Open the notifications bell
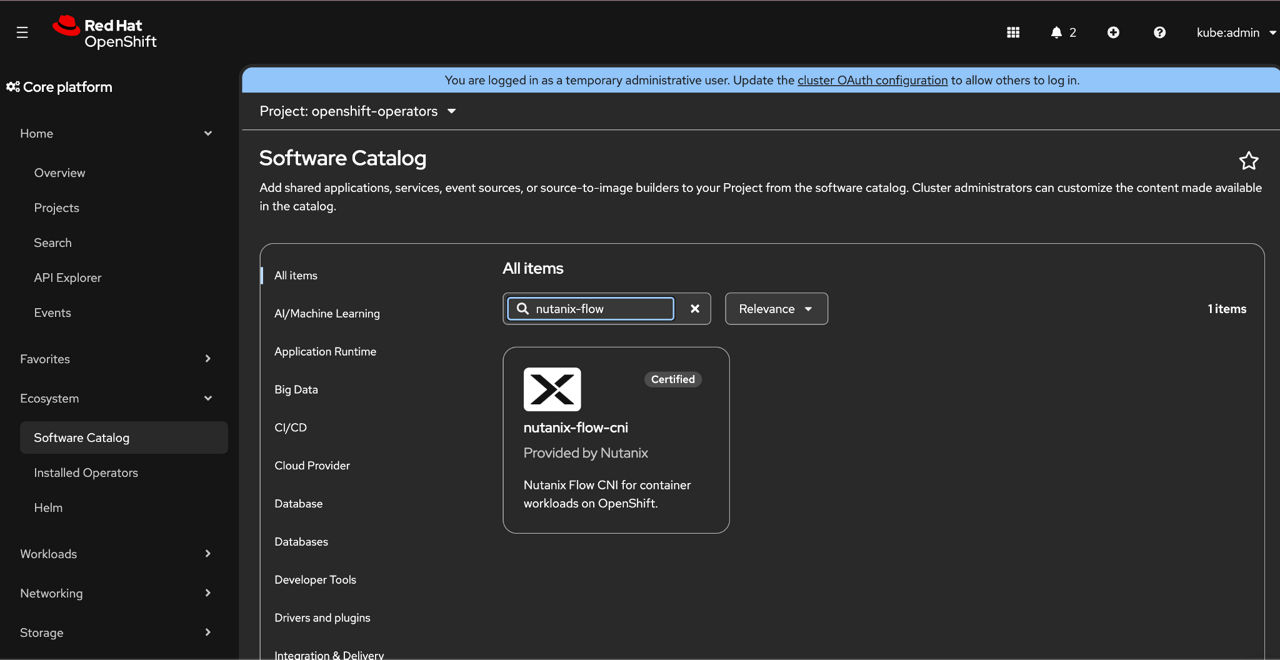1280x660 pixels. (x=1063, y=33)
